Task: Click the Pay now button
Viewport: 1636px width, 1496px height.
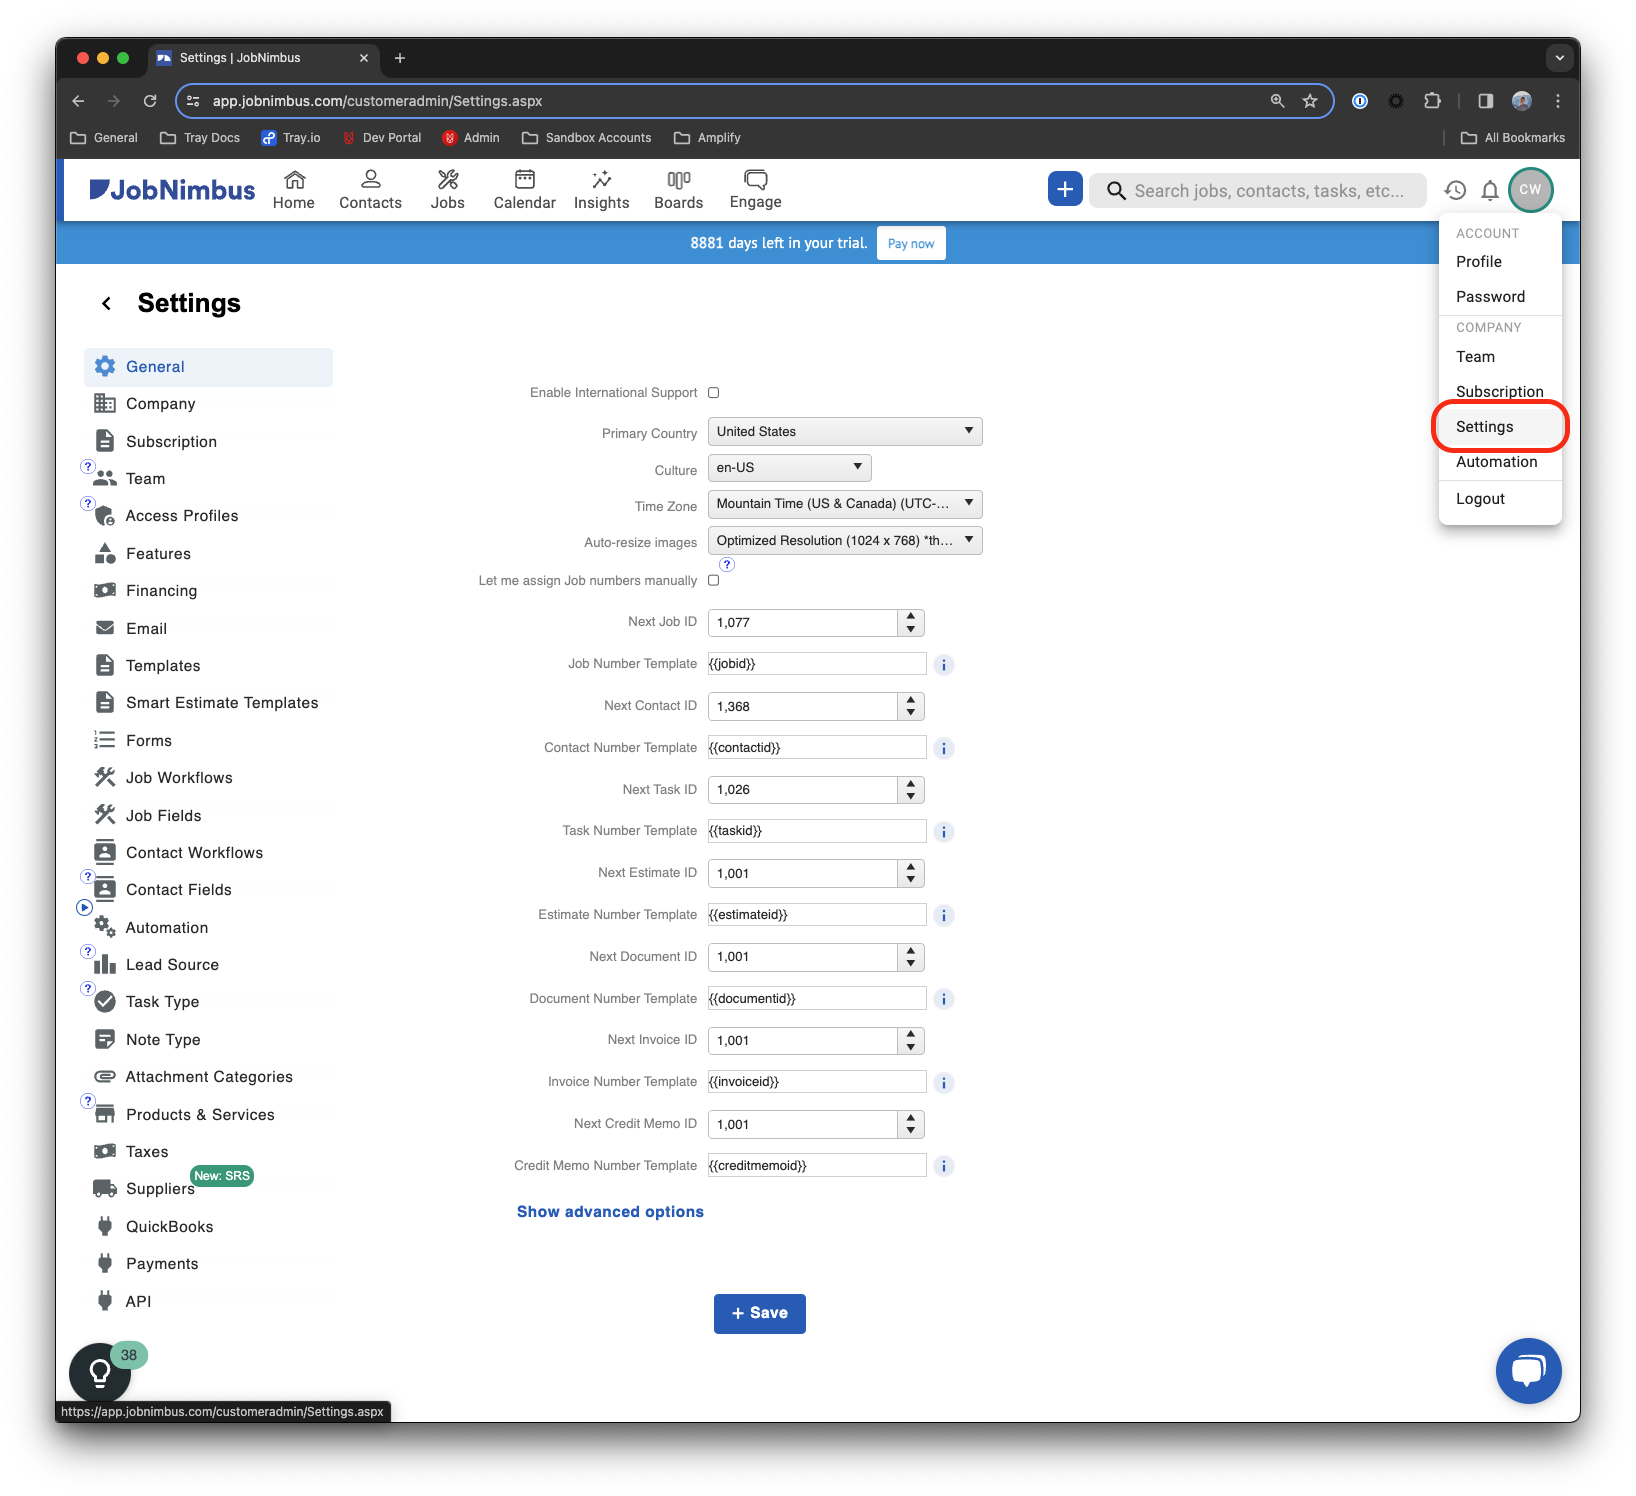Action: point(911,243)
